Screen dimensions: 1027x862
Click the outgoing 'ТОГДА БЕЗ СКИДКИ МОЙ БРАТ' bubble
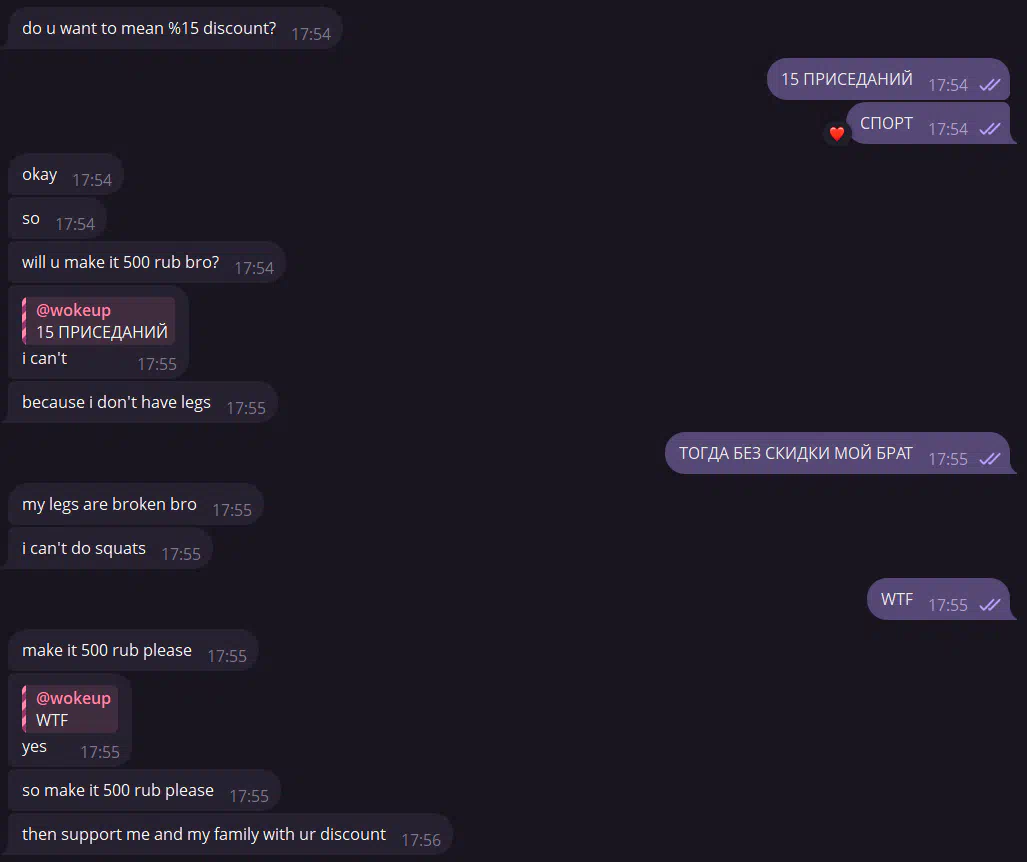(x=838, y=453)
